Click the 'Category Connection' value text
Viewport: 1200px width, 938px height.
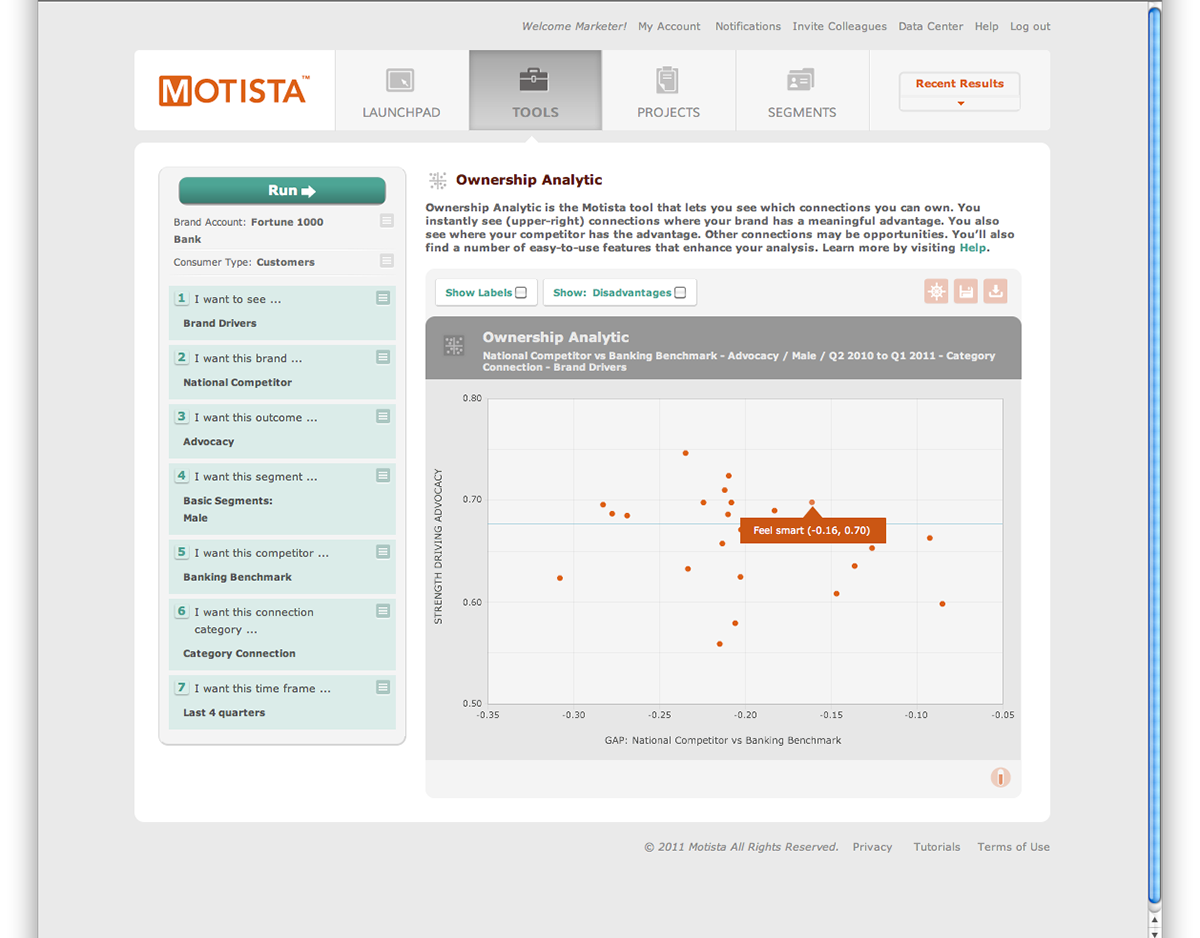[x=239, y=653]
